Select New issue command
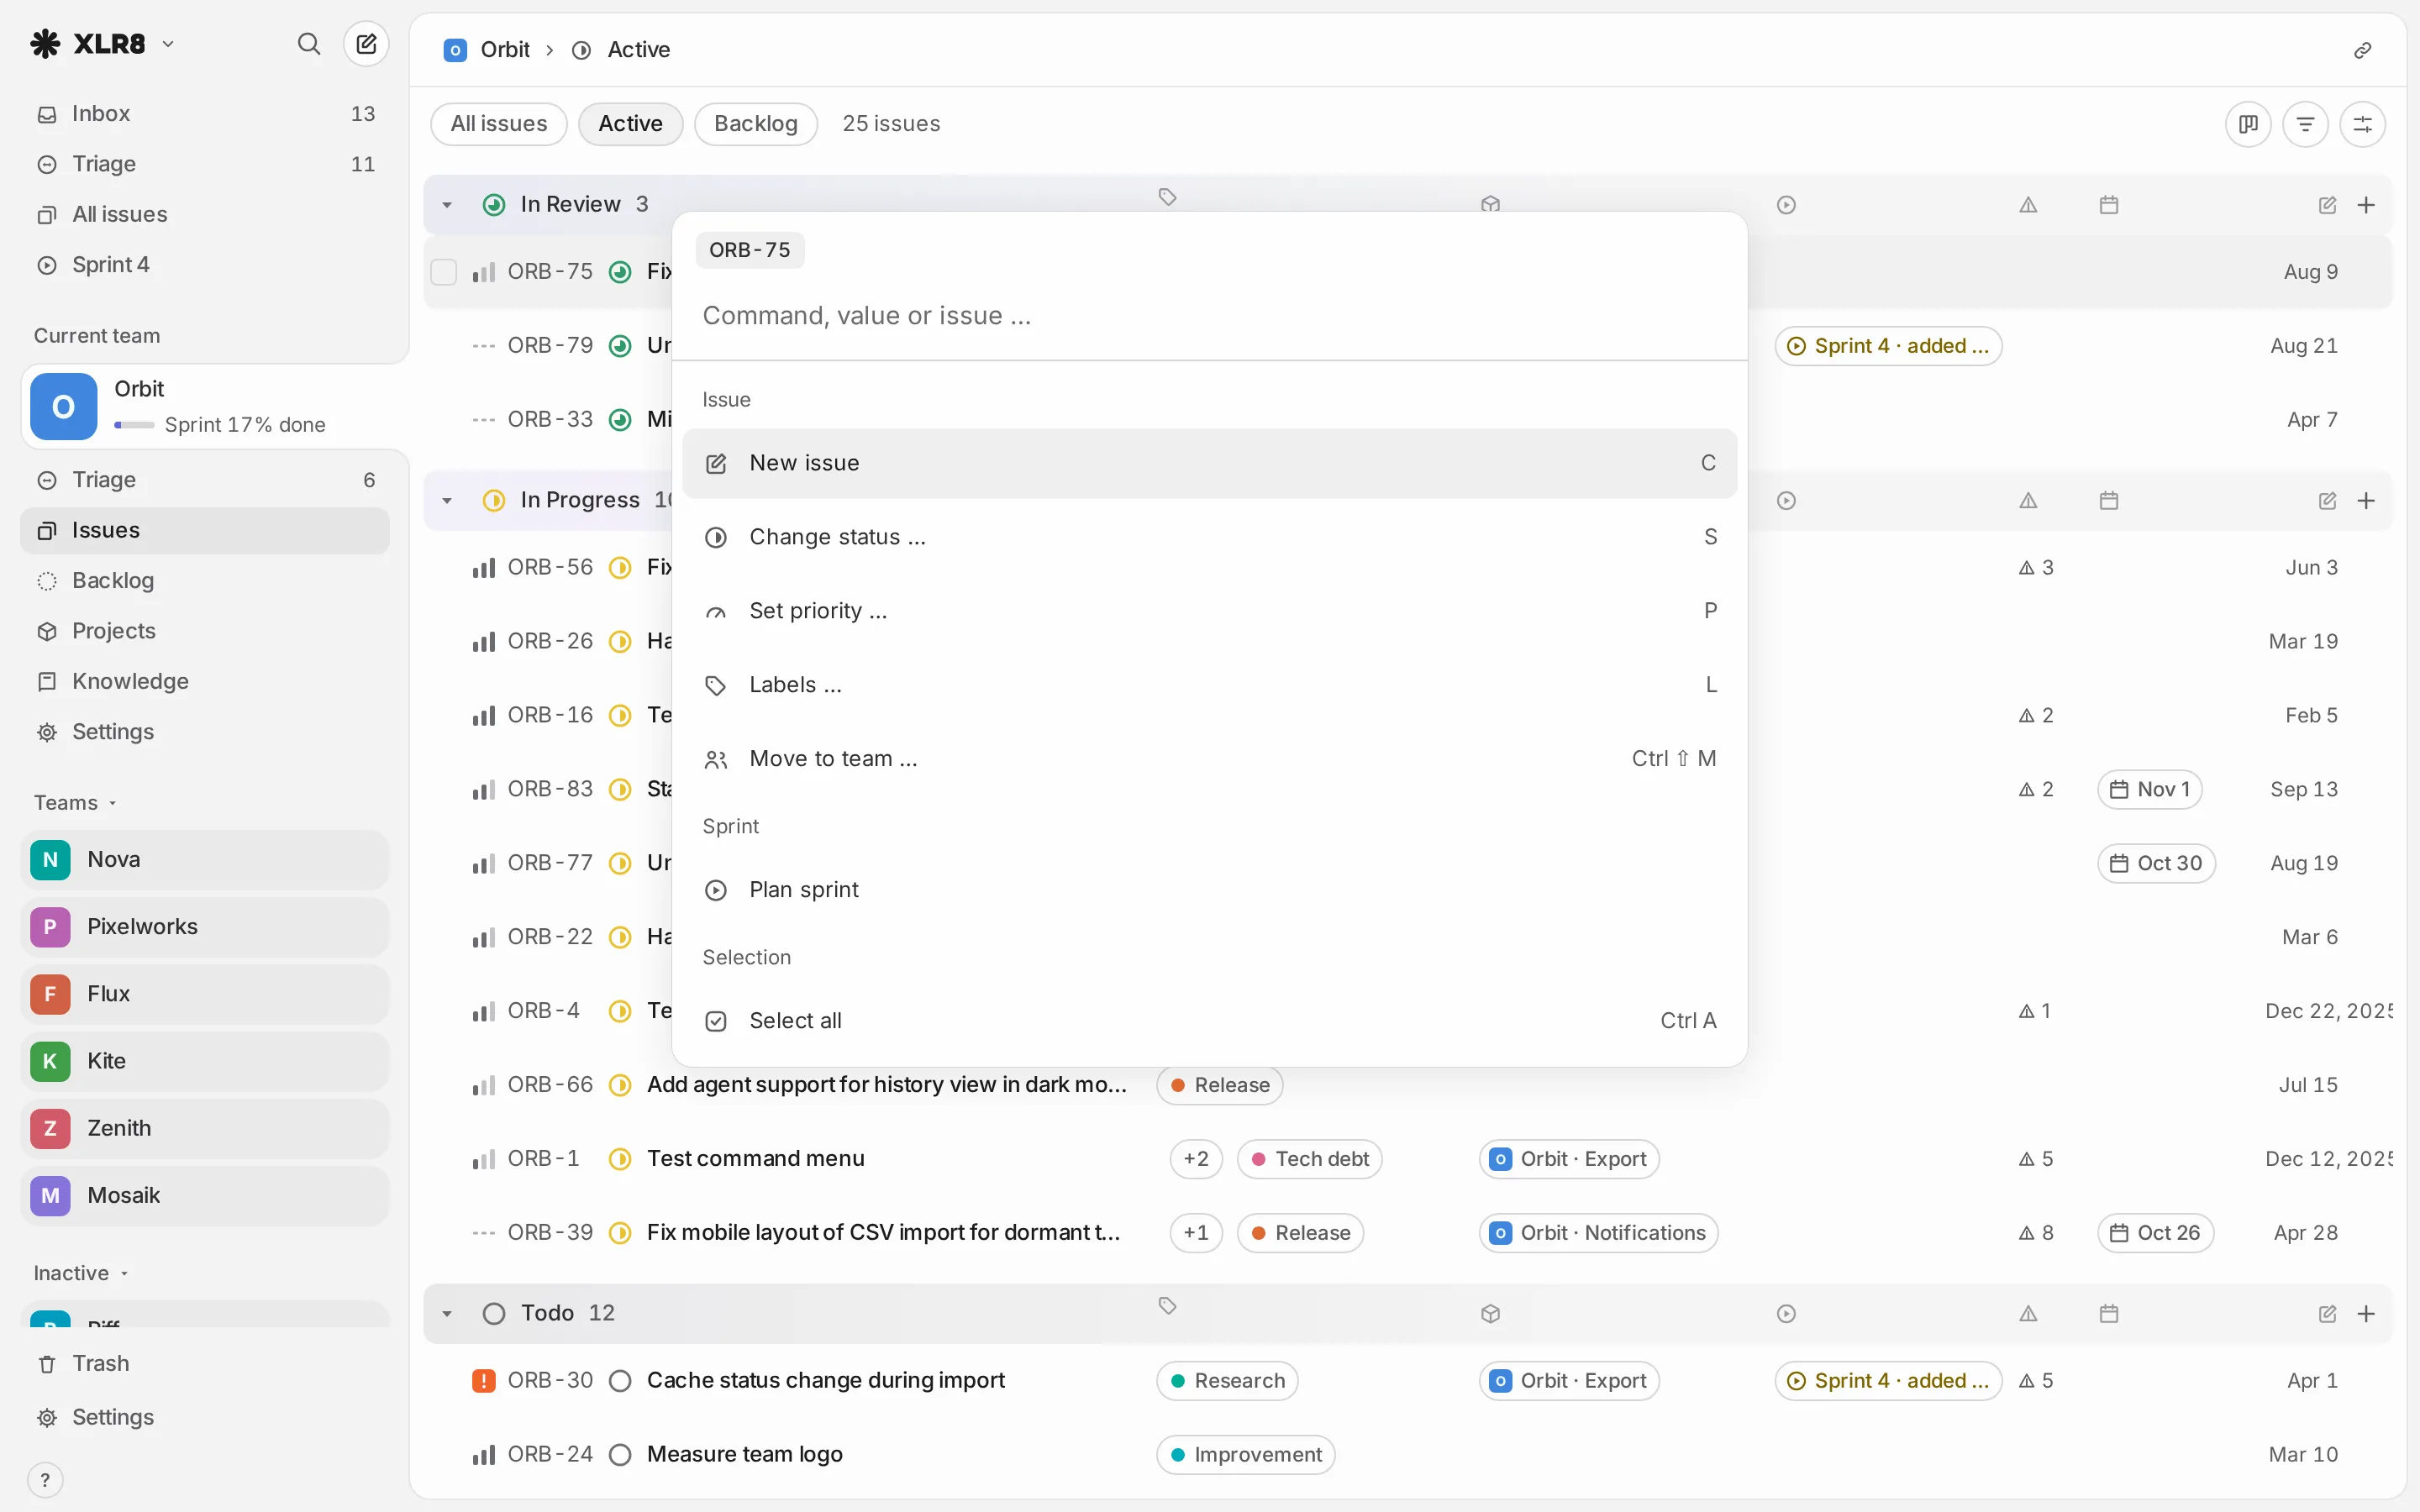 coord(1209,464)
